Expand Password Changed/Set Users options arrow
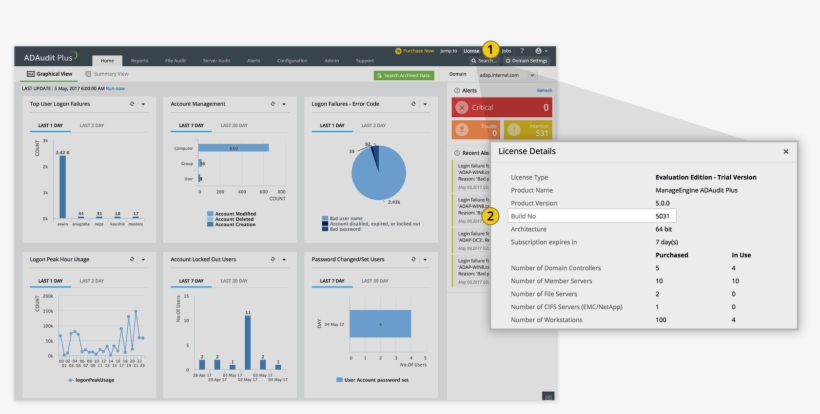Image resolution: width=820 pixels, height=414 pixels. point(426,257)
